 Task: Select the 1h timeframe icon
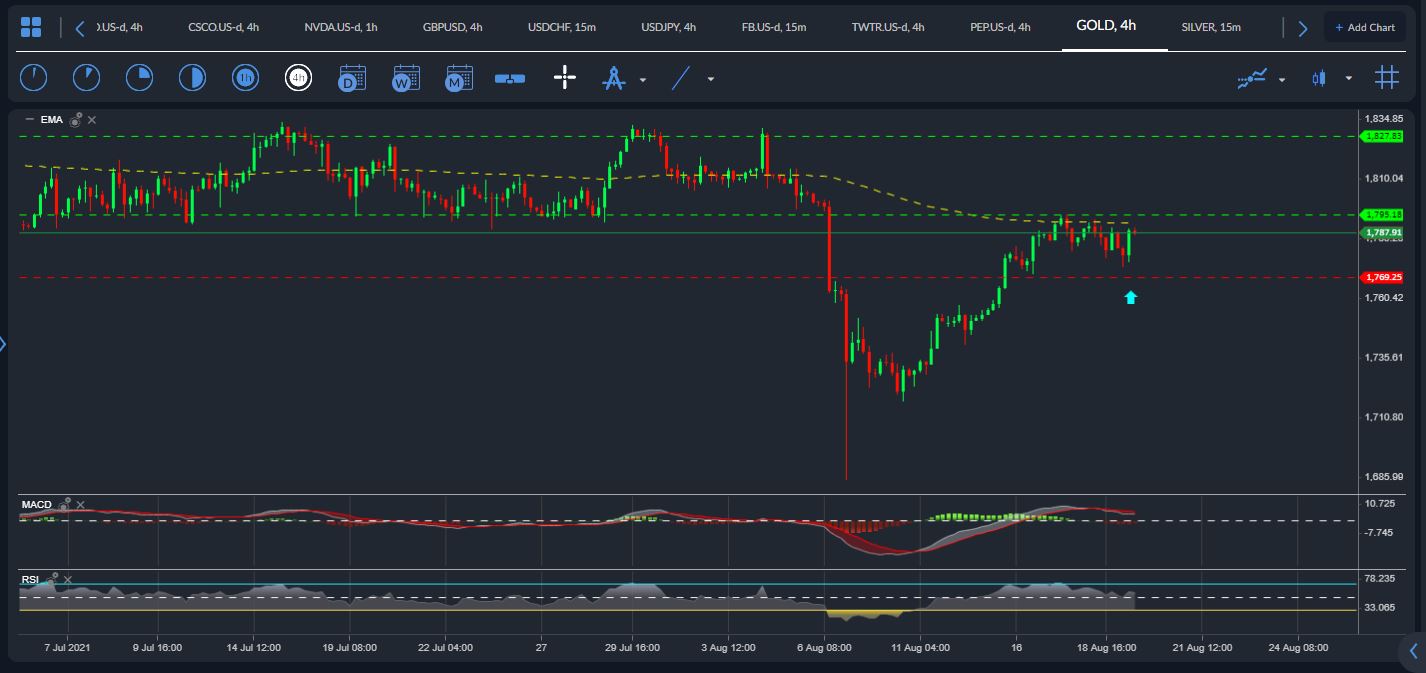245,78
